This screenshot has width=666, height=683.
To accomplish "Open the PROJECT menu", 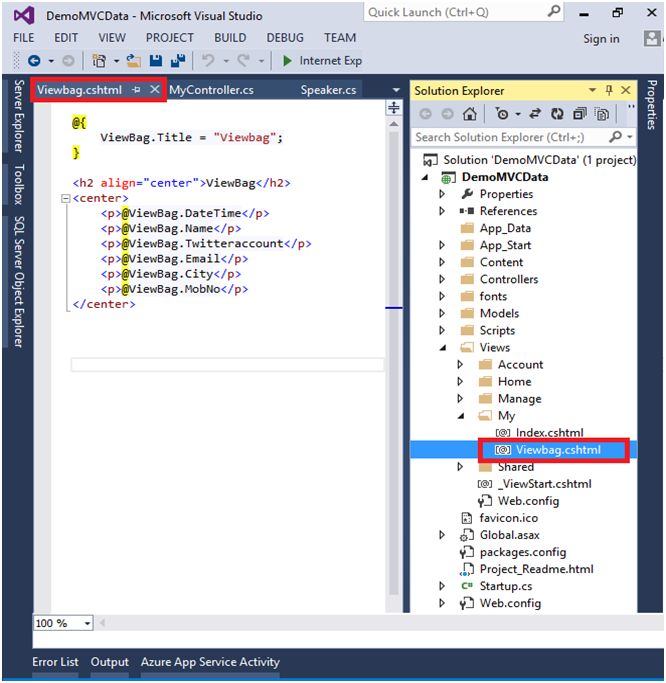I will coord(169,38).
